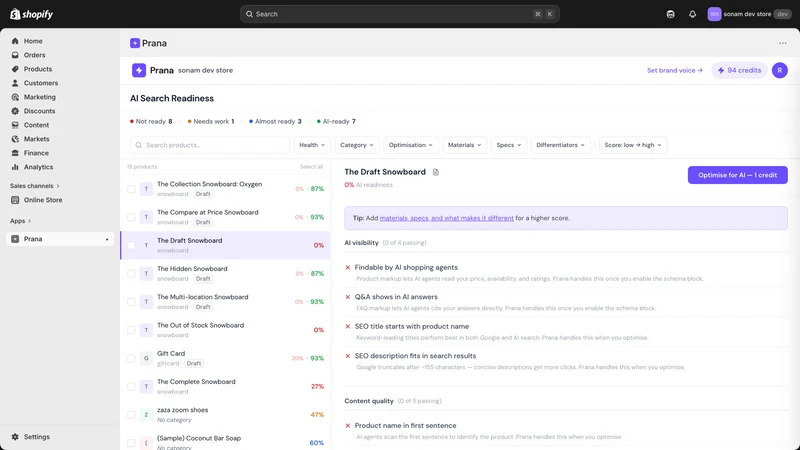
Task: Go to Orders in sidebar menu
Action: click(34, 55)
